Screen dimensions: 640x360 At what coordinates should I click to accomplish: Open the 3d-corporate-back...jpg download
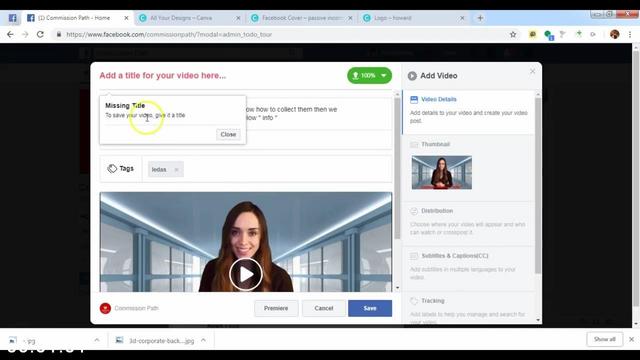click(x=155, y=340)
